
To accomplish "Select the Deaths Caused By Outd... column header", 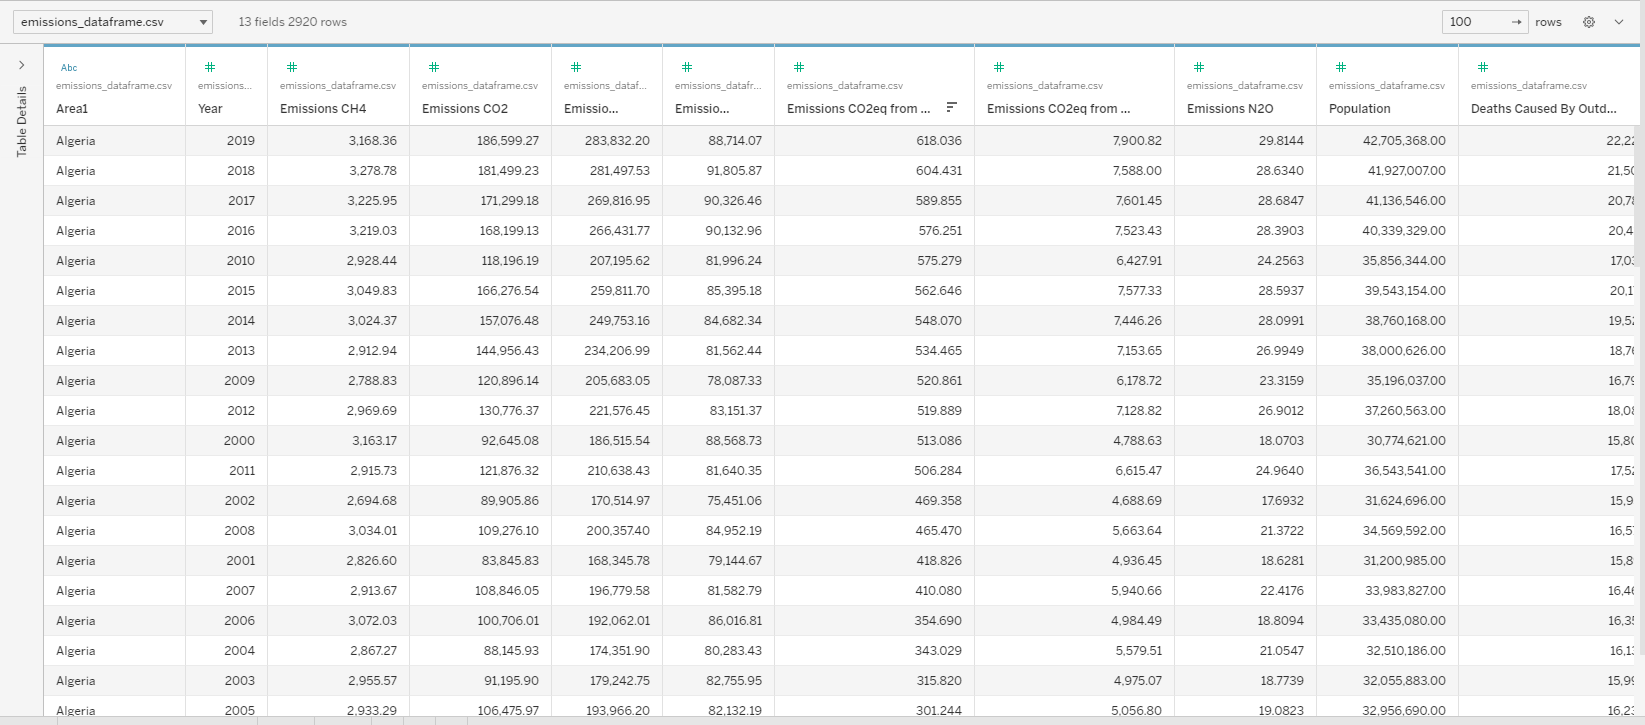I will coord(1544,109).
